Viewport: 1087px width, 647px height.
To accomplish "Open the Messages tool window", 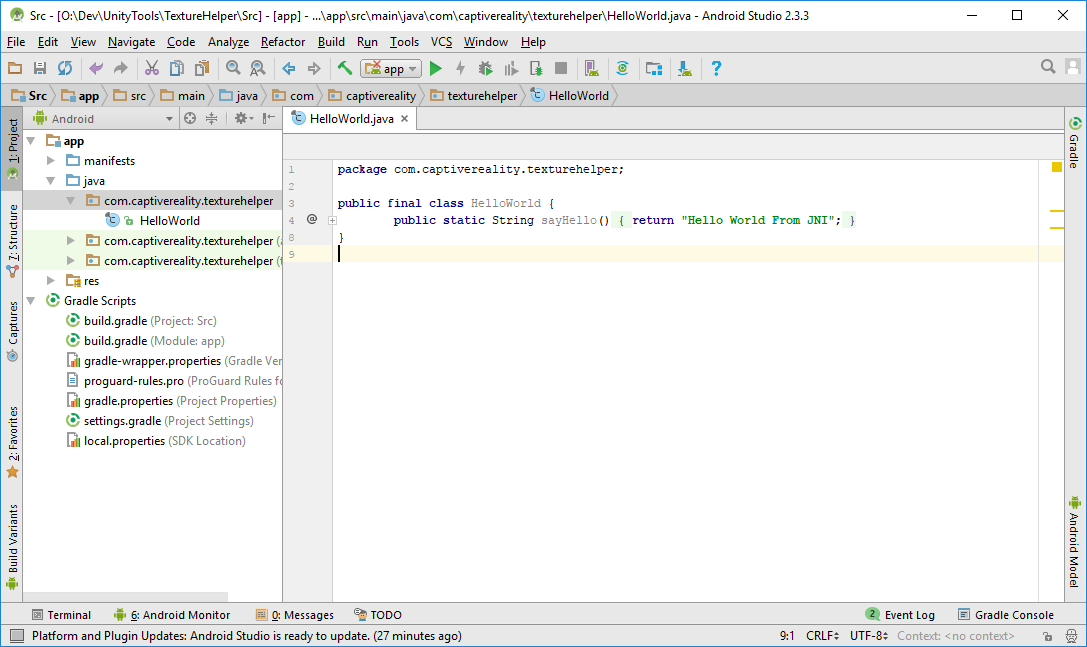I will point(295,615).
